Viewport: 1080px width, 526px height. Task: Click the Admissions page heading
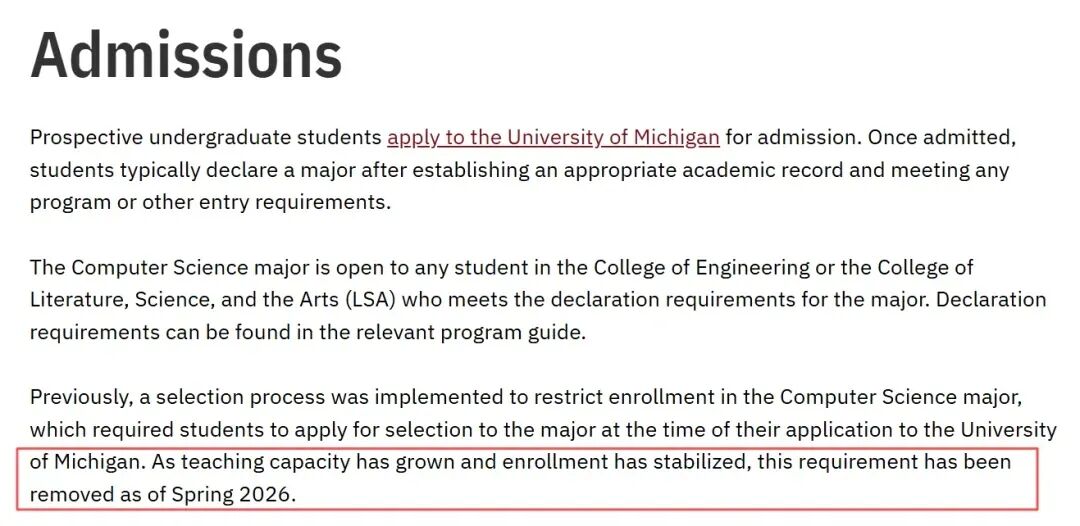tap(186, 55)
